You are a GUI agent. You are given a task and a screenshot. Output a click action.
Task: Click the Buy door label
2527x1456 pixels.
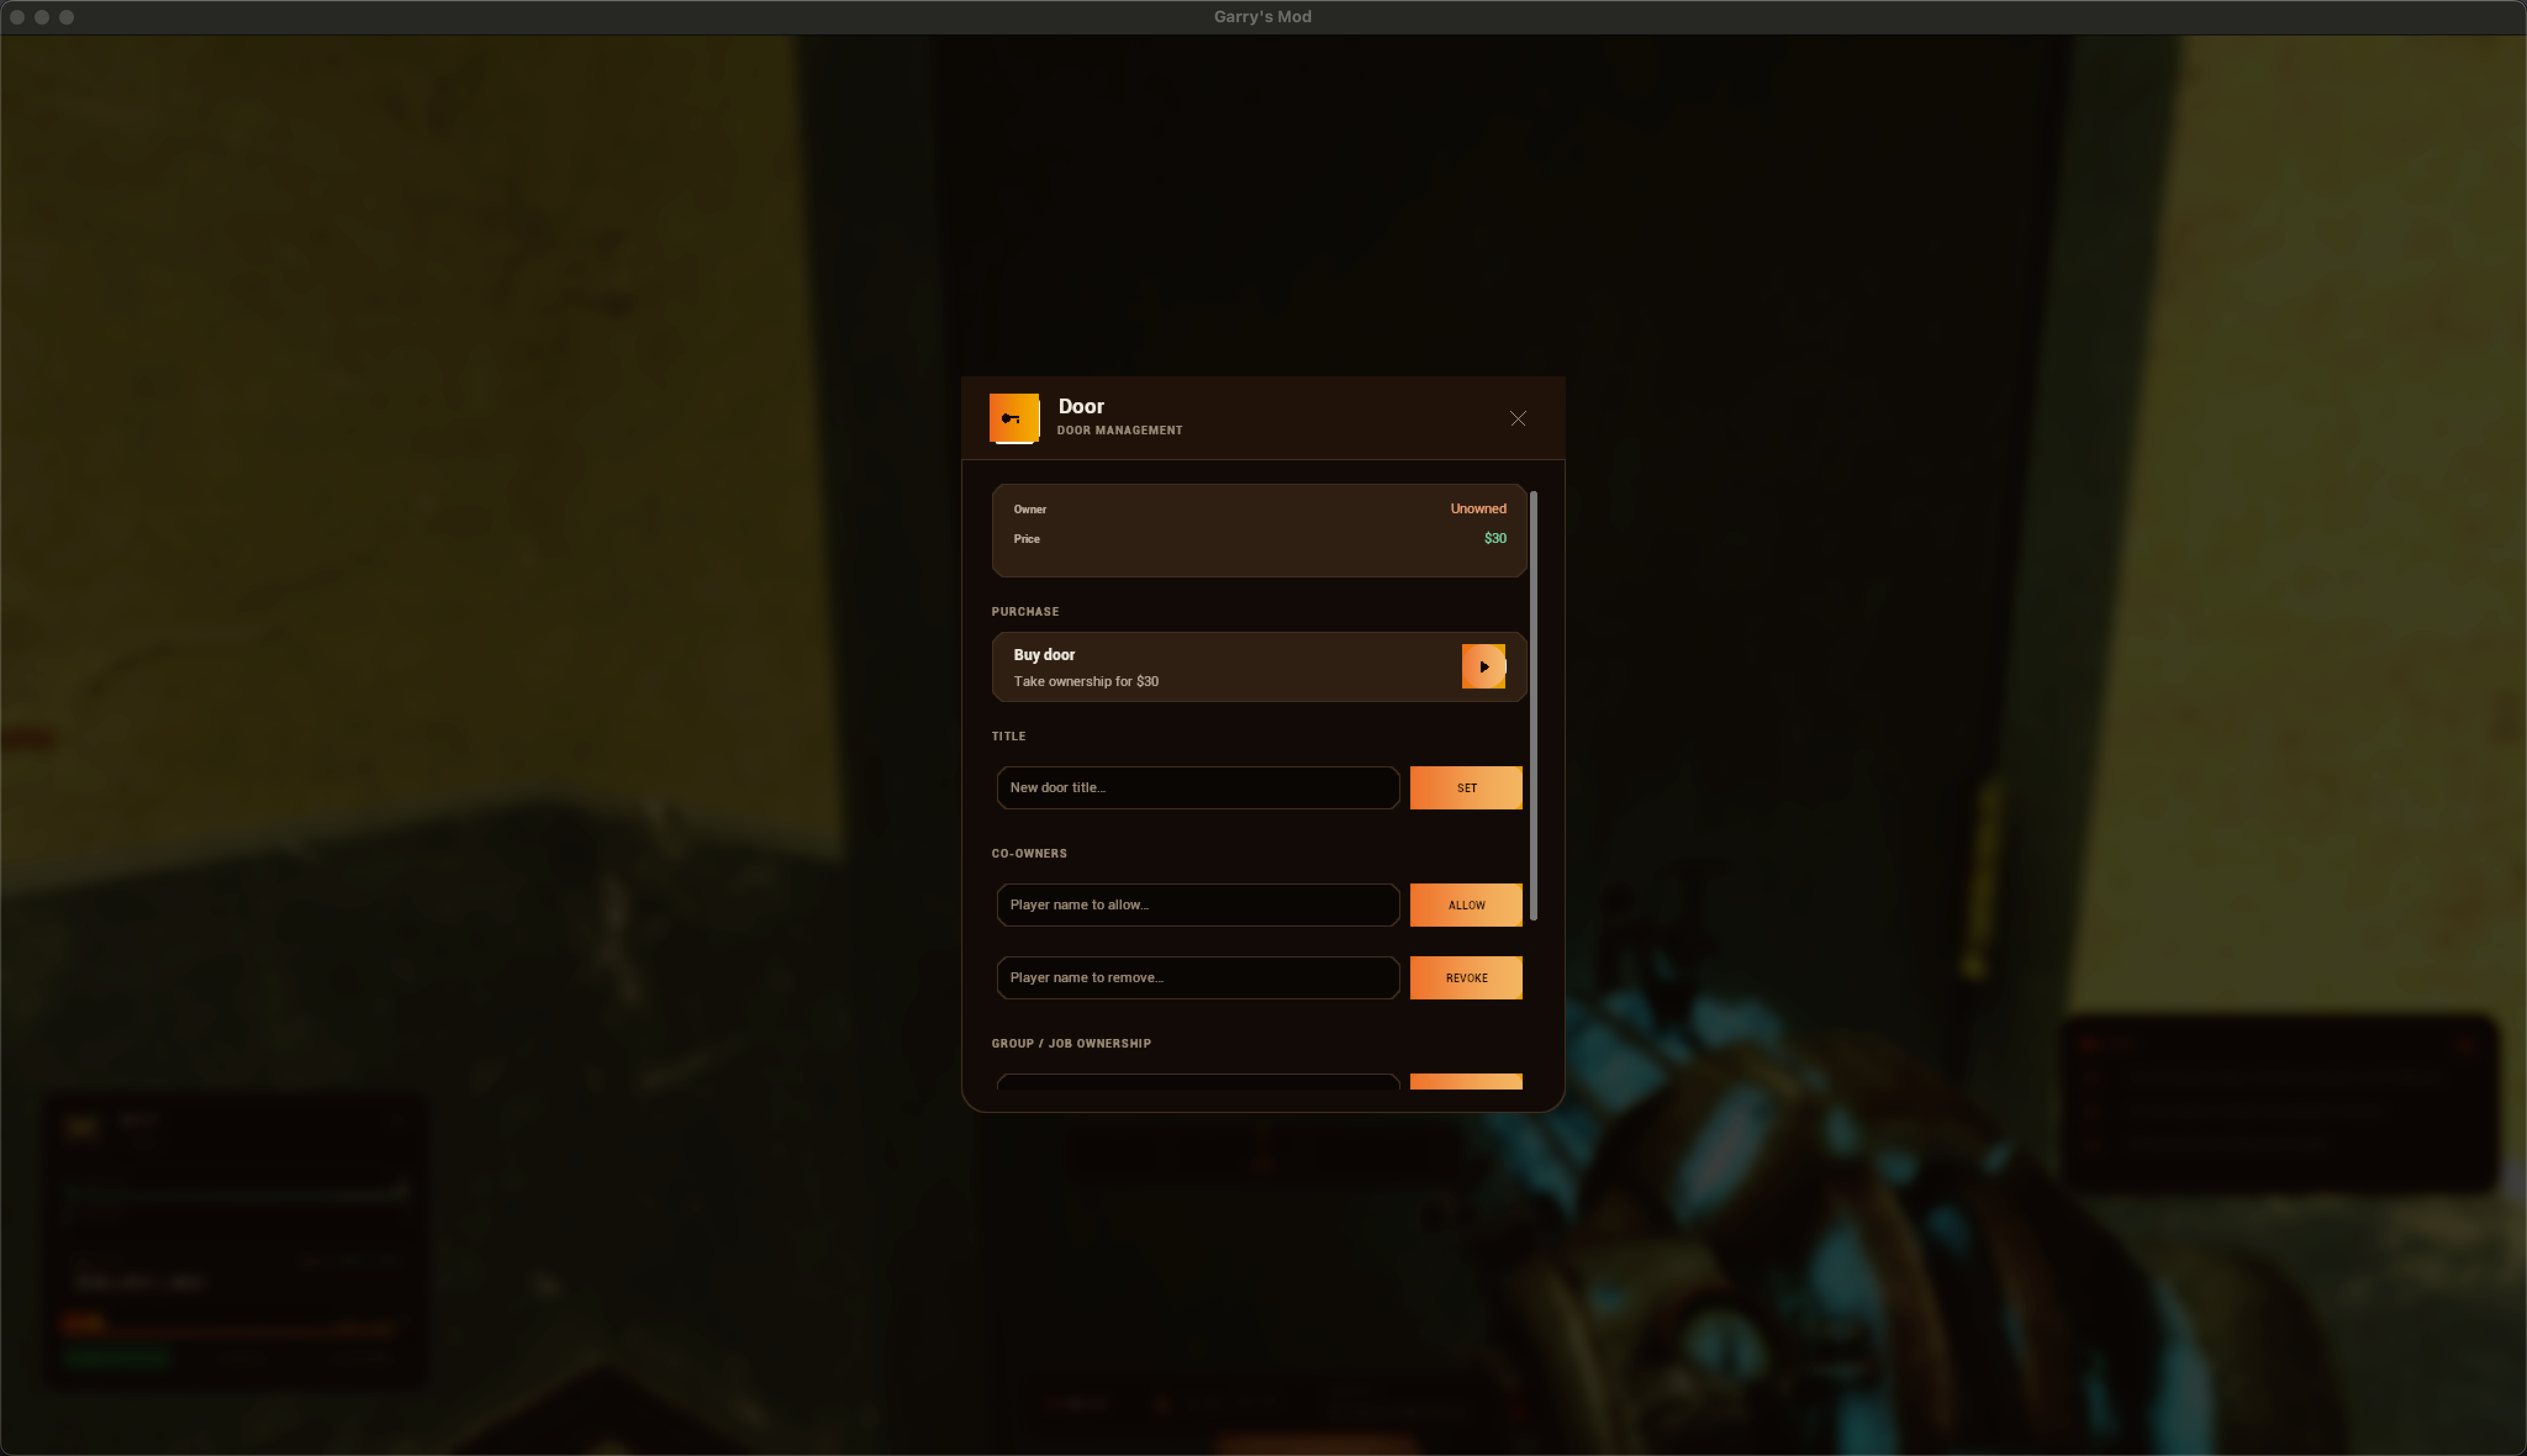click(x=1043, y=655)
